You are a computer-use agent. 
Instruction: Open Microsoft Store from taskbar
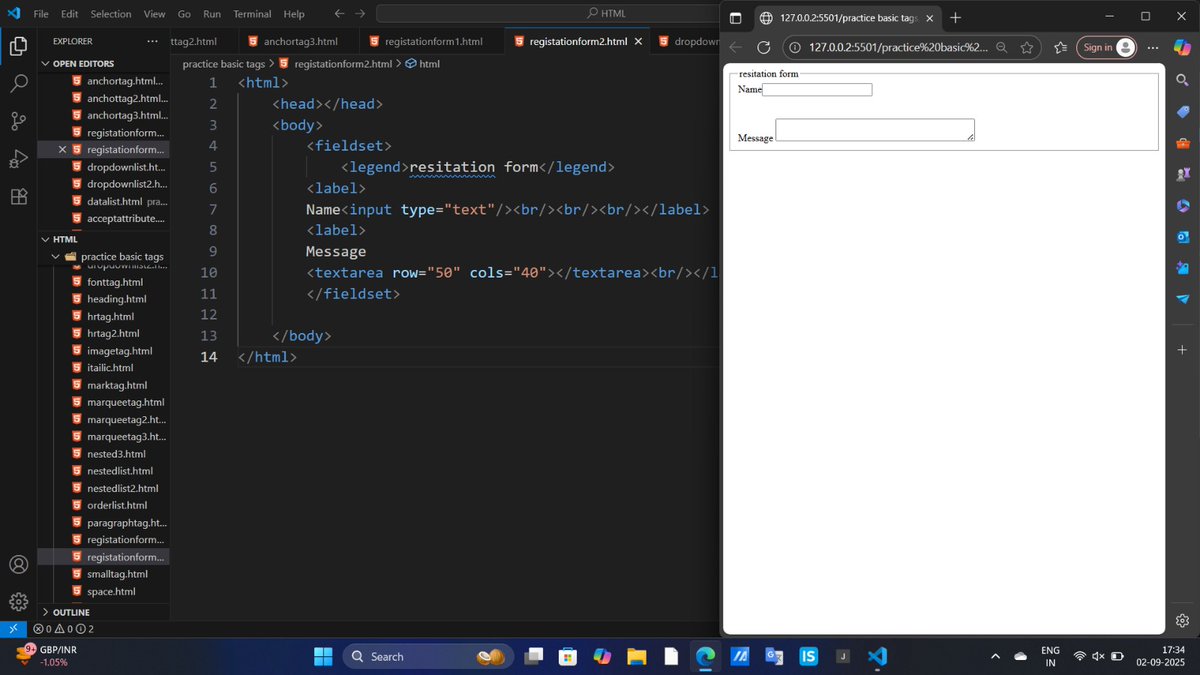pos(567,657)
